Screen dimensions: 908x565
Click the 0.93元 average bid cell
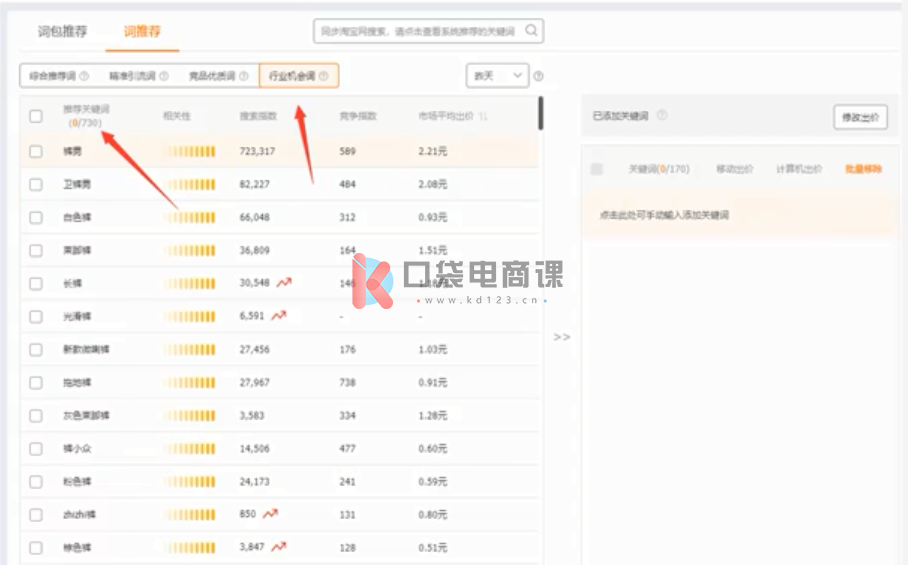pos(433,217)
